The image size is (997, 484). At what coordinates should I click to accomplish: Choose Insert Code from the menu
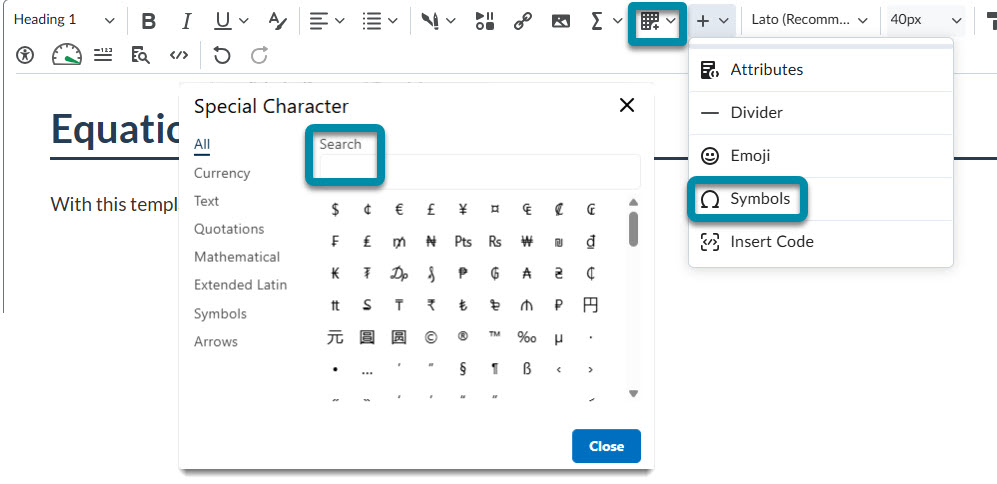tap(820, 242)
